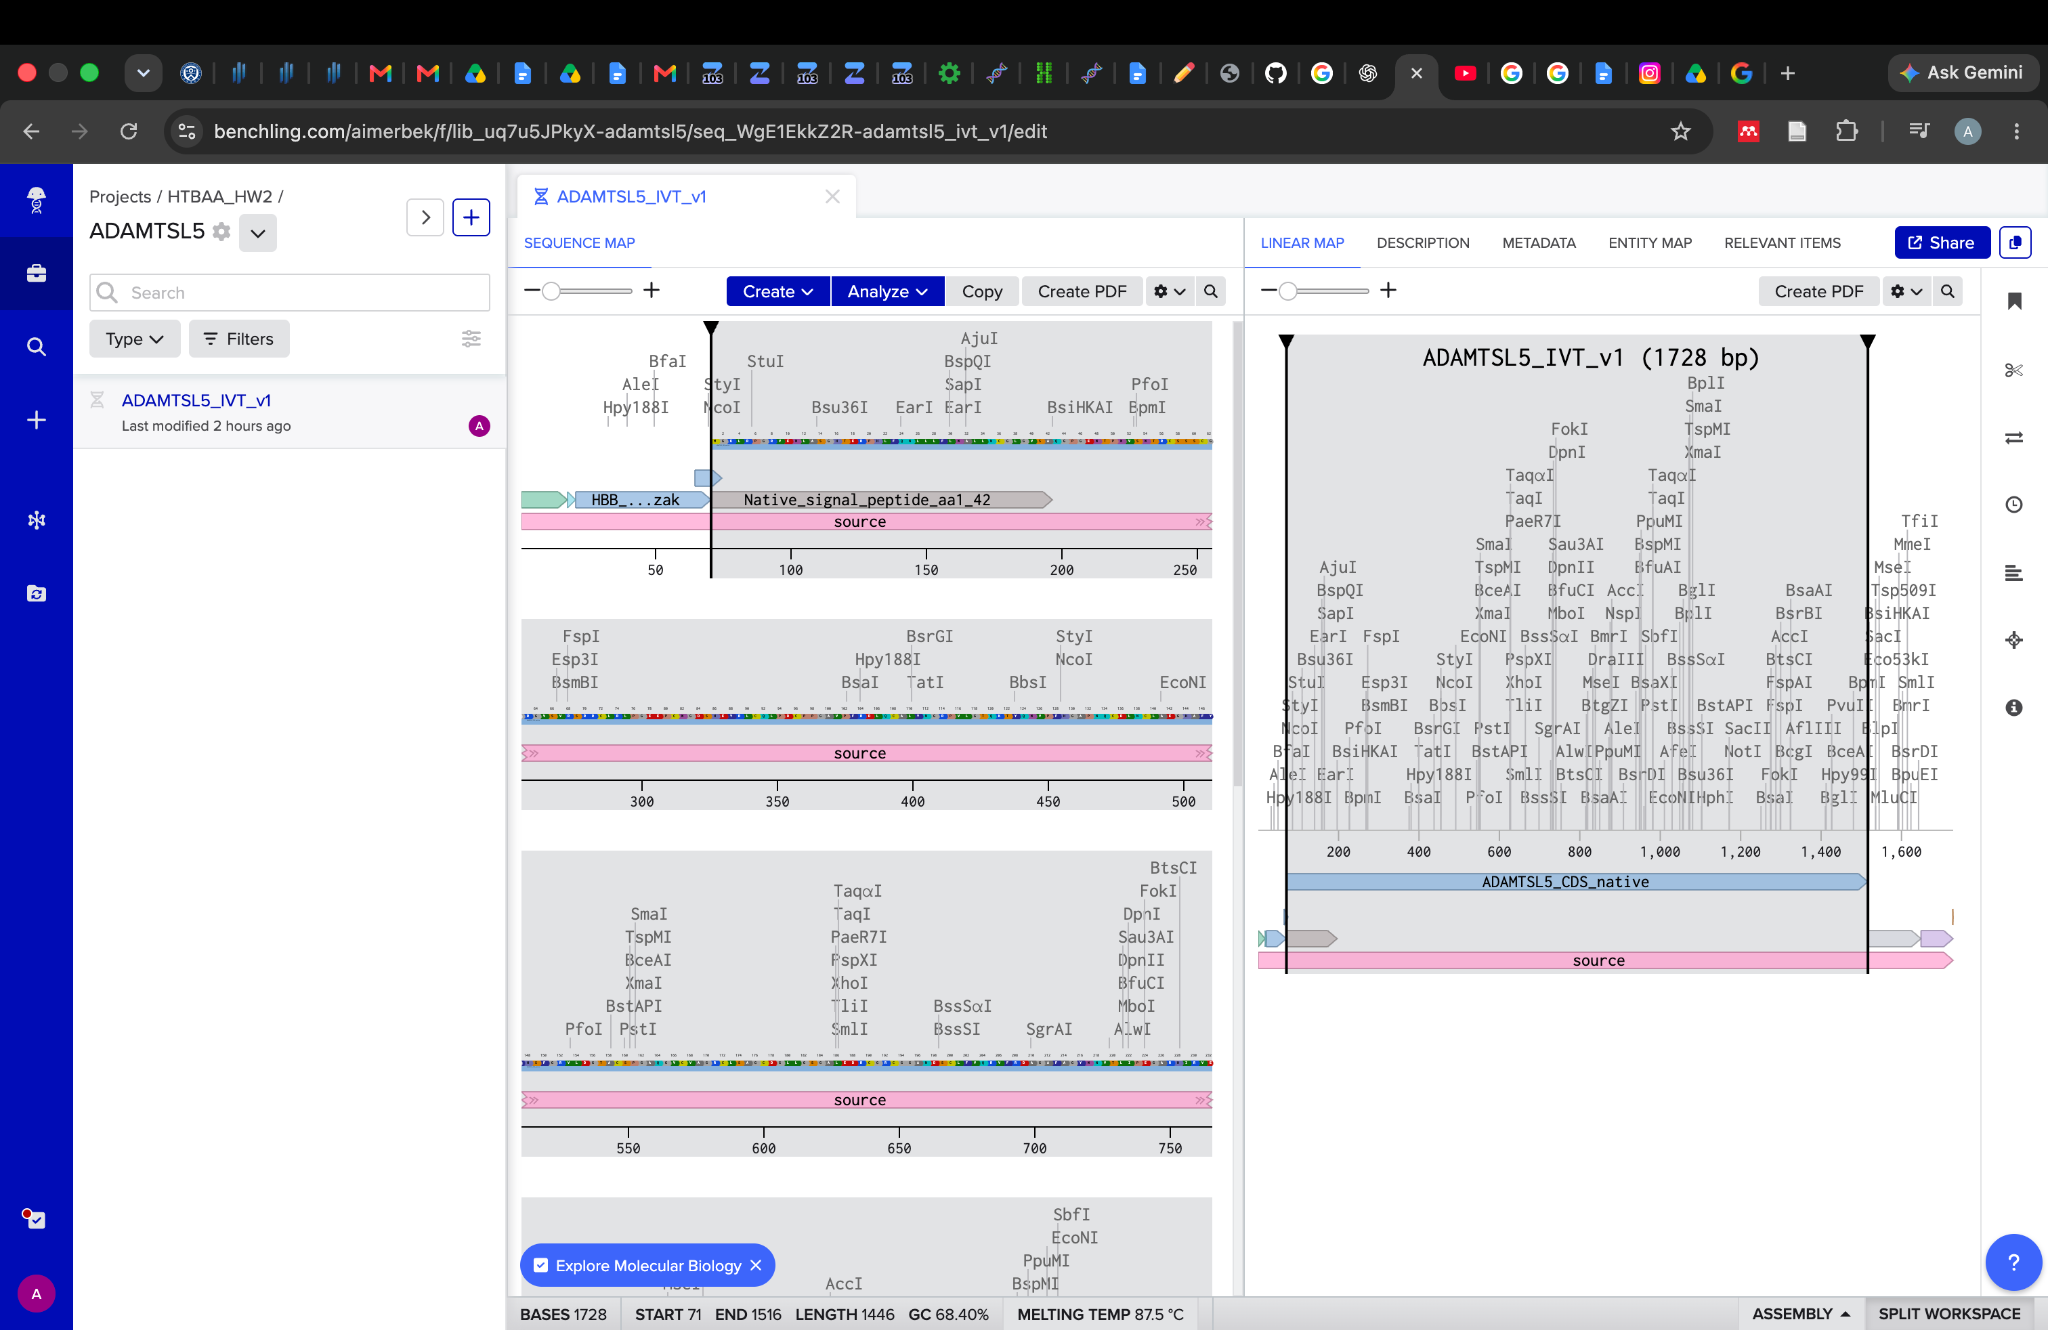Screen dimensions: 2048x1330
Task: Switch to the DESCRIPTION tab
Action: pyautogui.click(x=1423, y=243)
